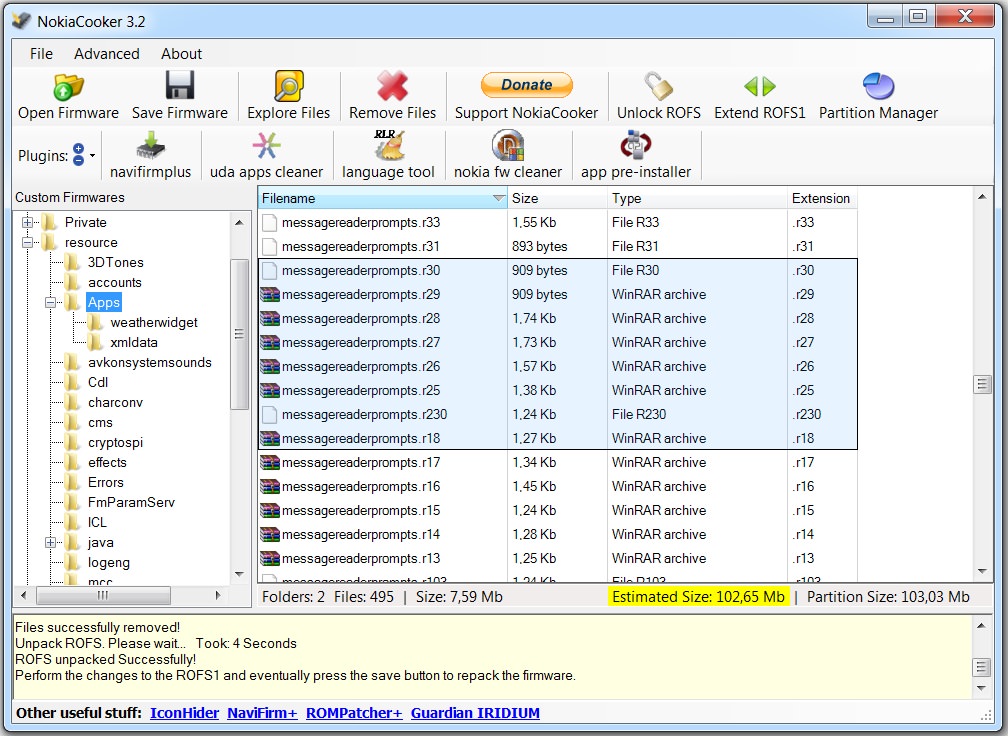This screenshot has width=1008, height=736.
Task: Expand the Private folder node
Action: pos(27,222)
